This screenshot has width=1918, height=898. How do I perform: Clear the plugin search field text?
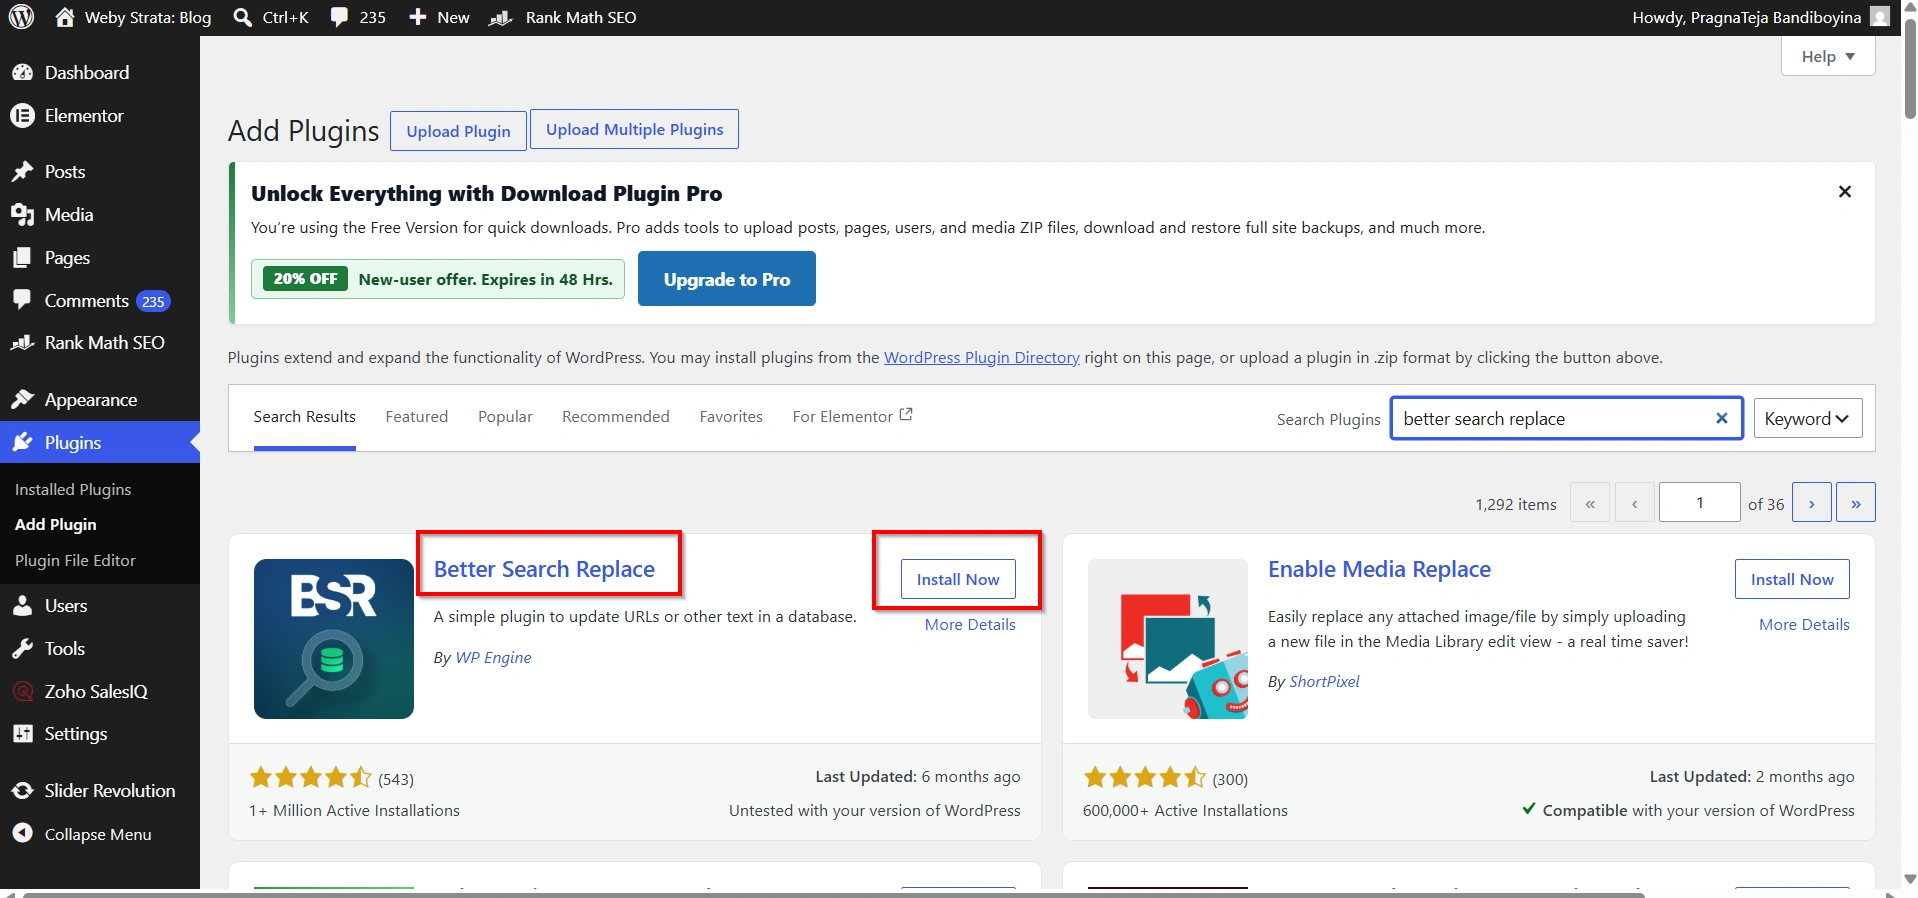(1722, 418)
